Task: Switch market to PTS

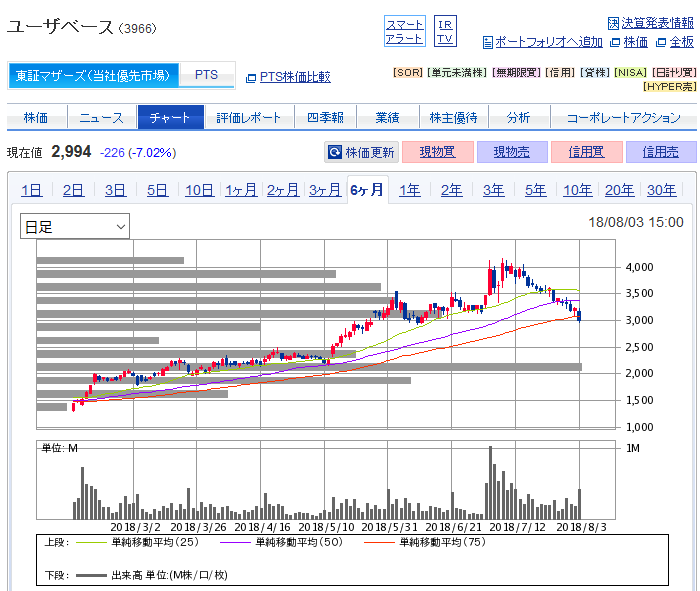Action: [x=206, y=75]
